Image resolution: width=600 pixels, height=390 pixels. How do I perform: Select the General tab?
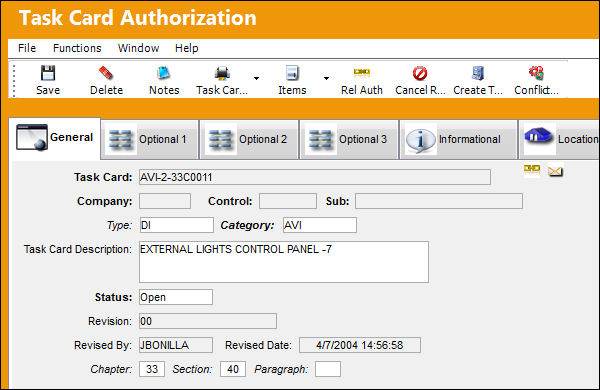(55, 138)
